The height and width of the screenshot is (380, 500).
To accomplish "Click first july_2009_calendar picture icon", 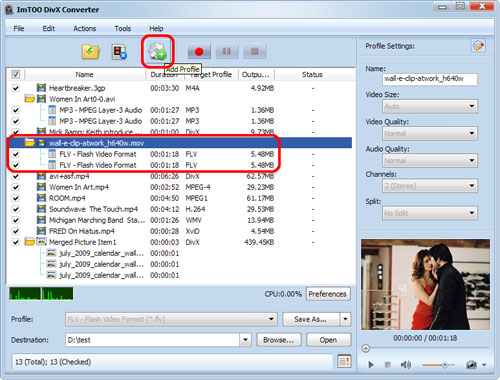I will (x=51, y=253).
